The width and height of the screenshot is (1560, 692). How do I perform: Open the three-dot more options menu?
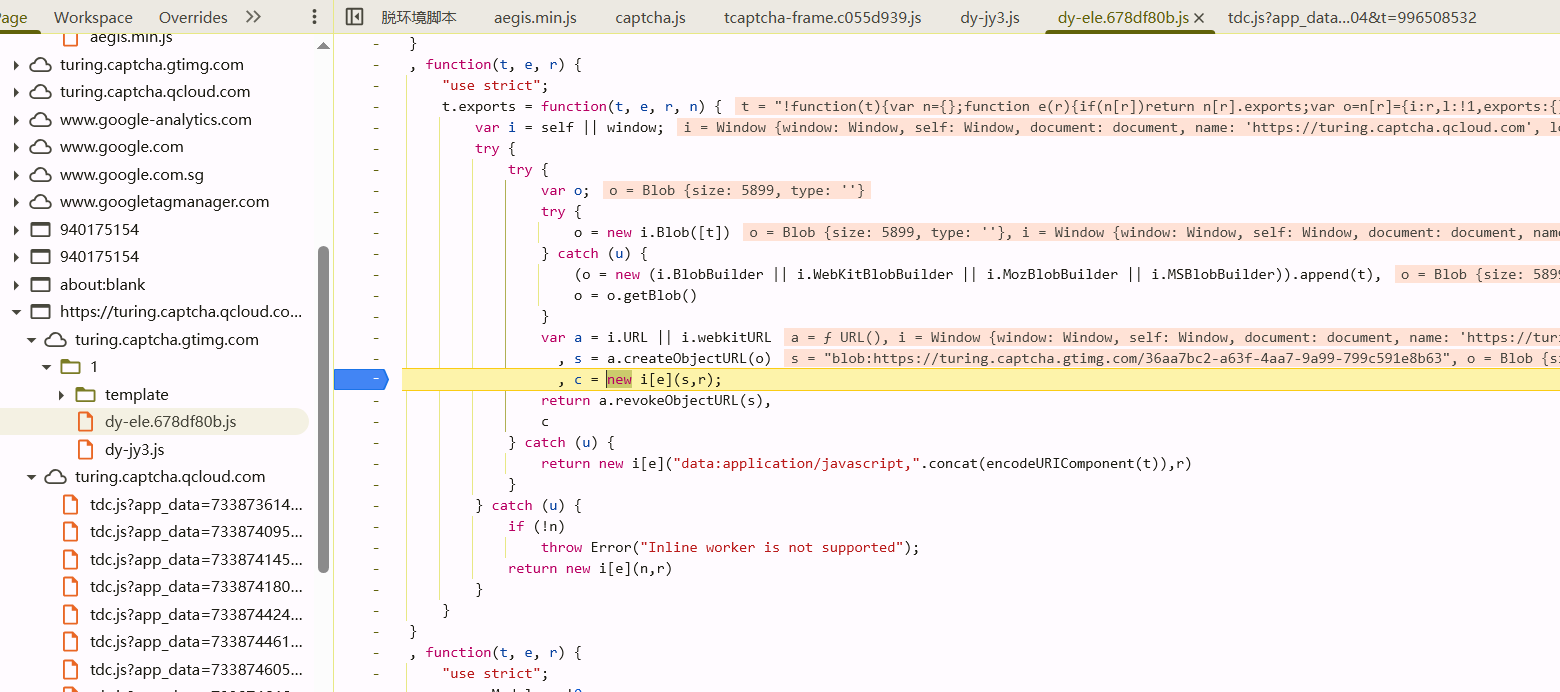pos(315,17)
